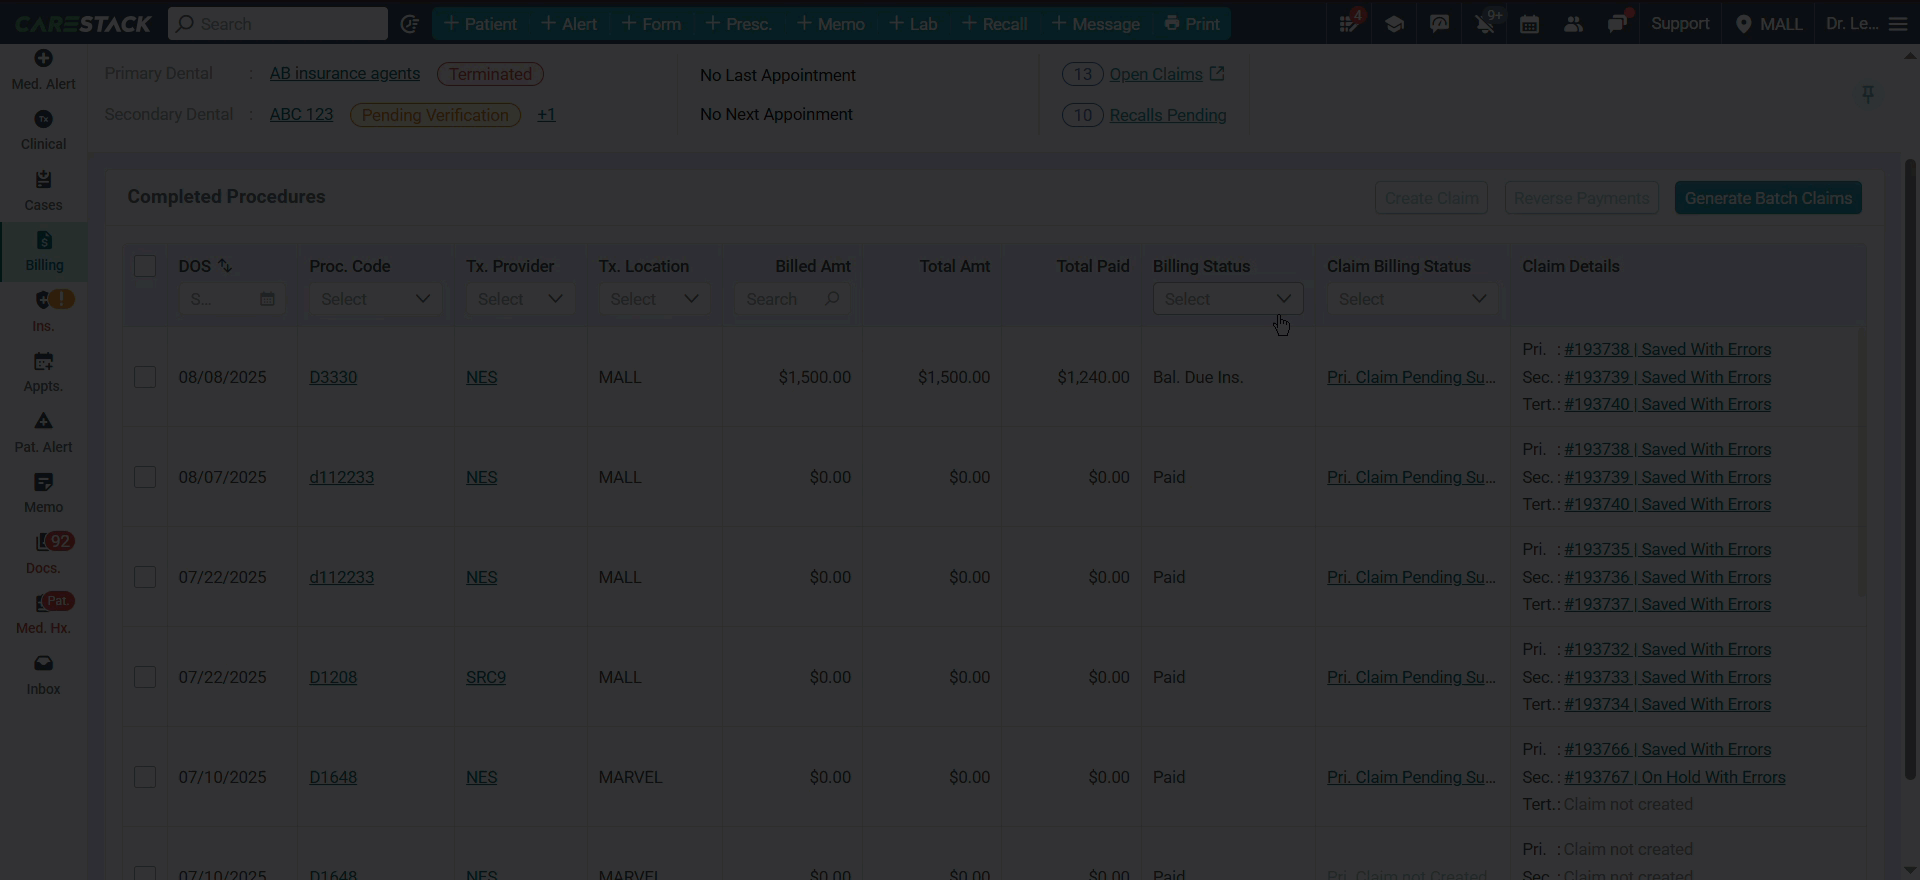Toggle the select-all checkbox in table header
Screen dimensions: 1920x880
[145, 266]
